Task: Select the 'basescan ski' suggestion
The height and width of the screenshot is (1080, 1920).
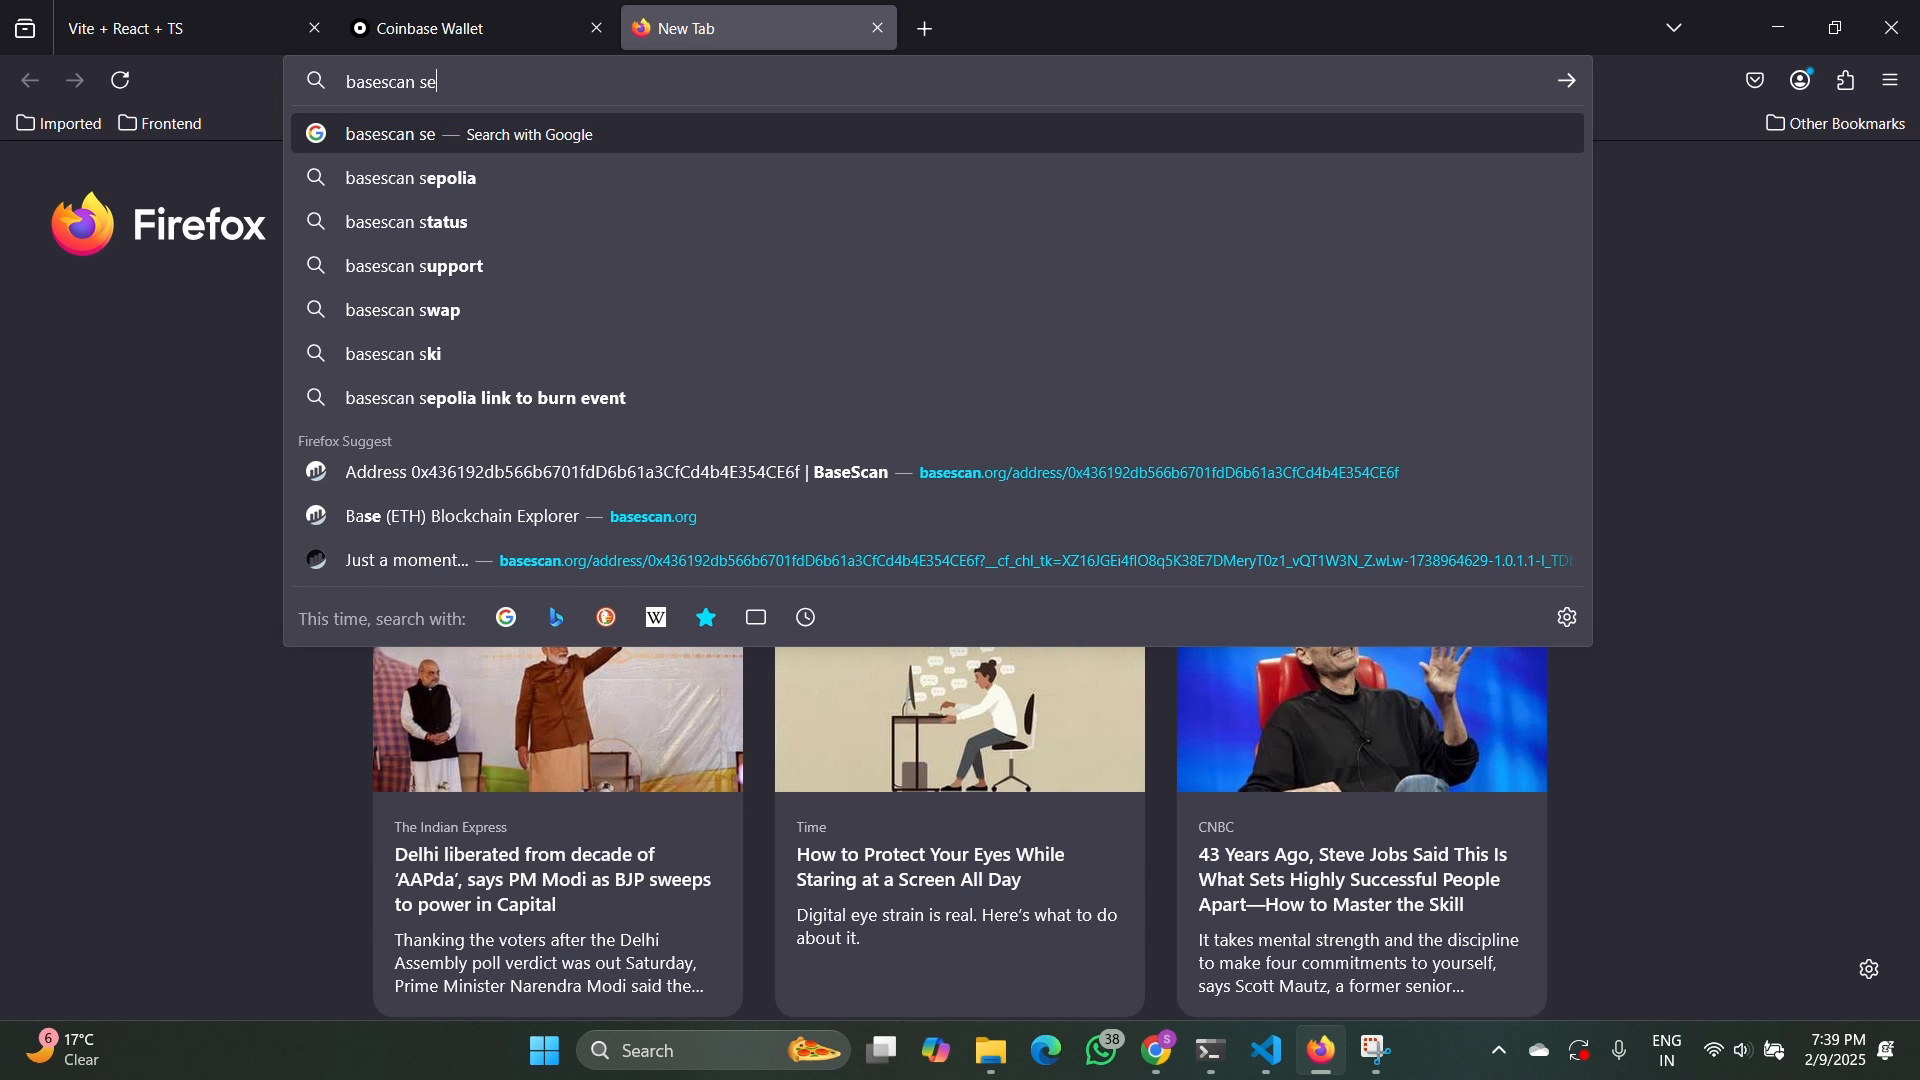Action: pos(937,354)
